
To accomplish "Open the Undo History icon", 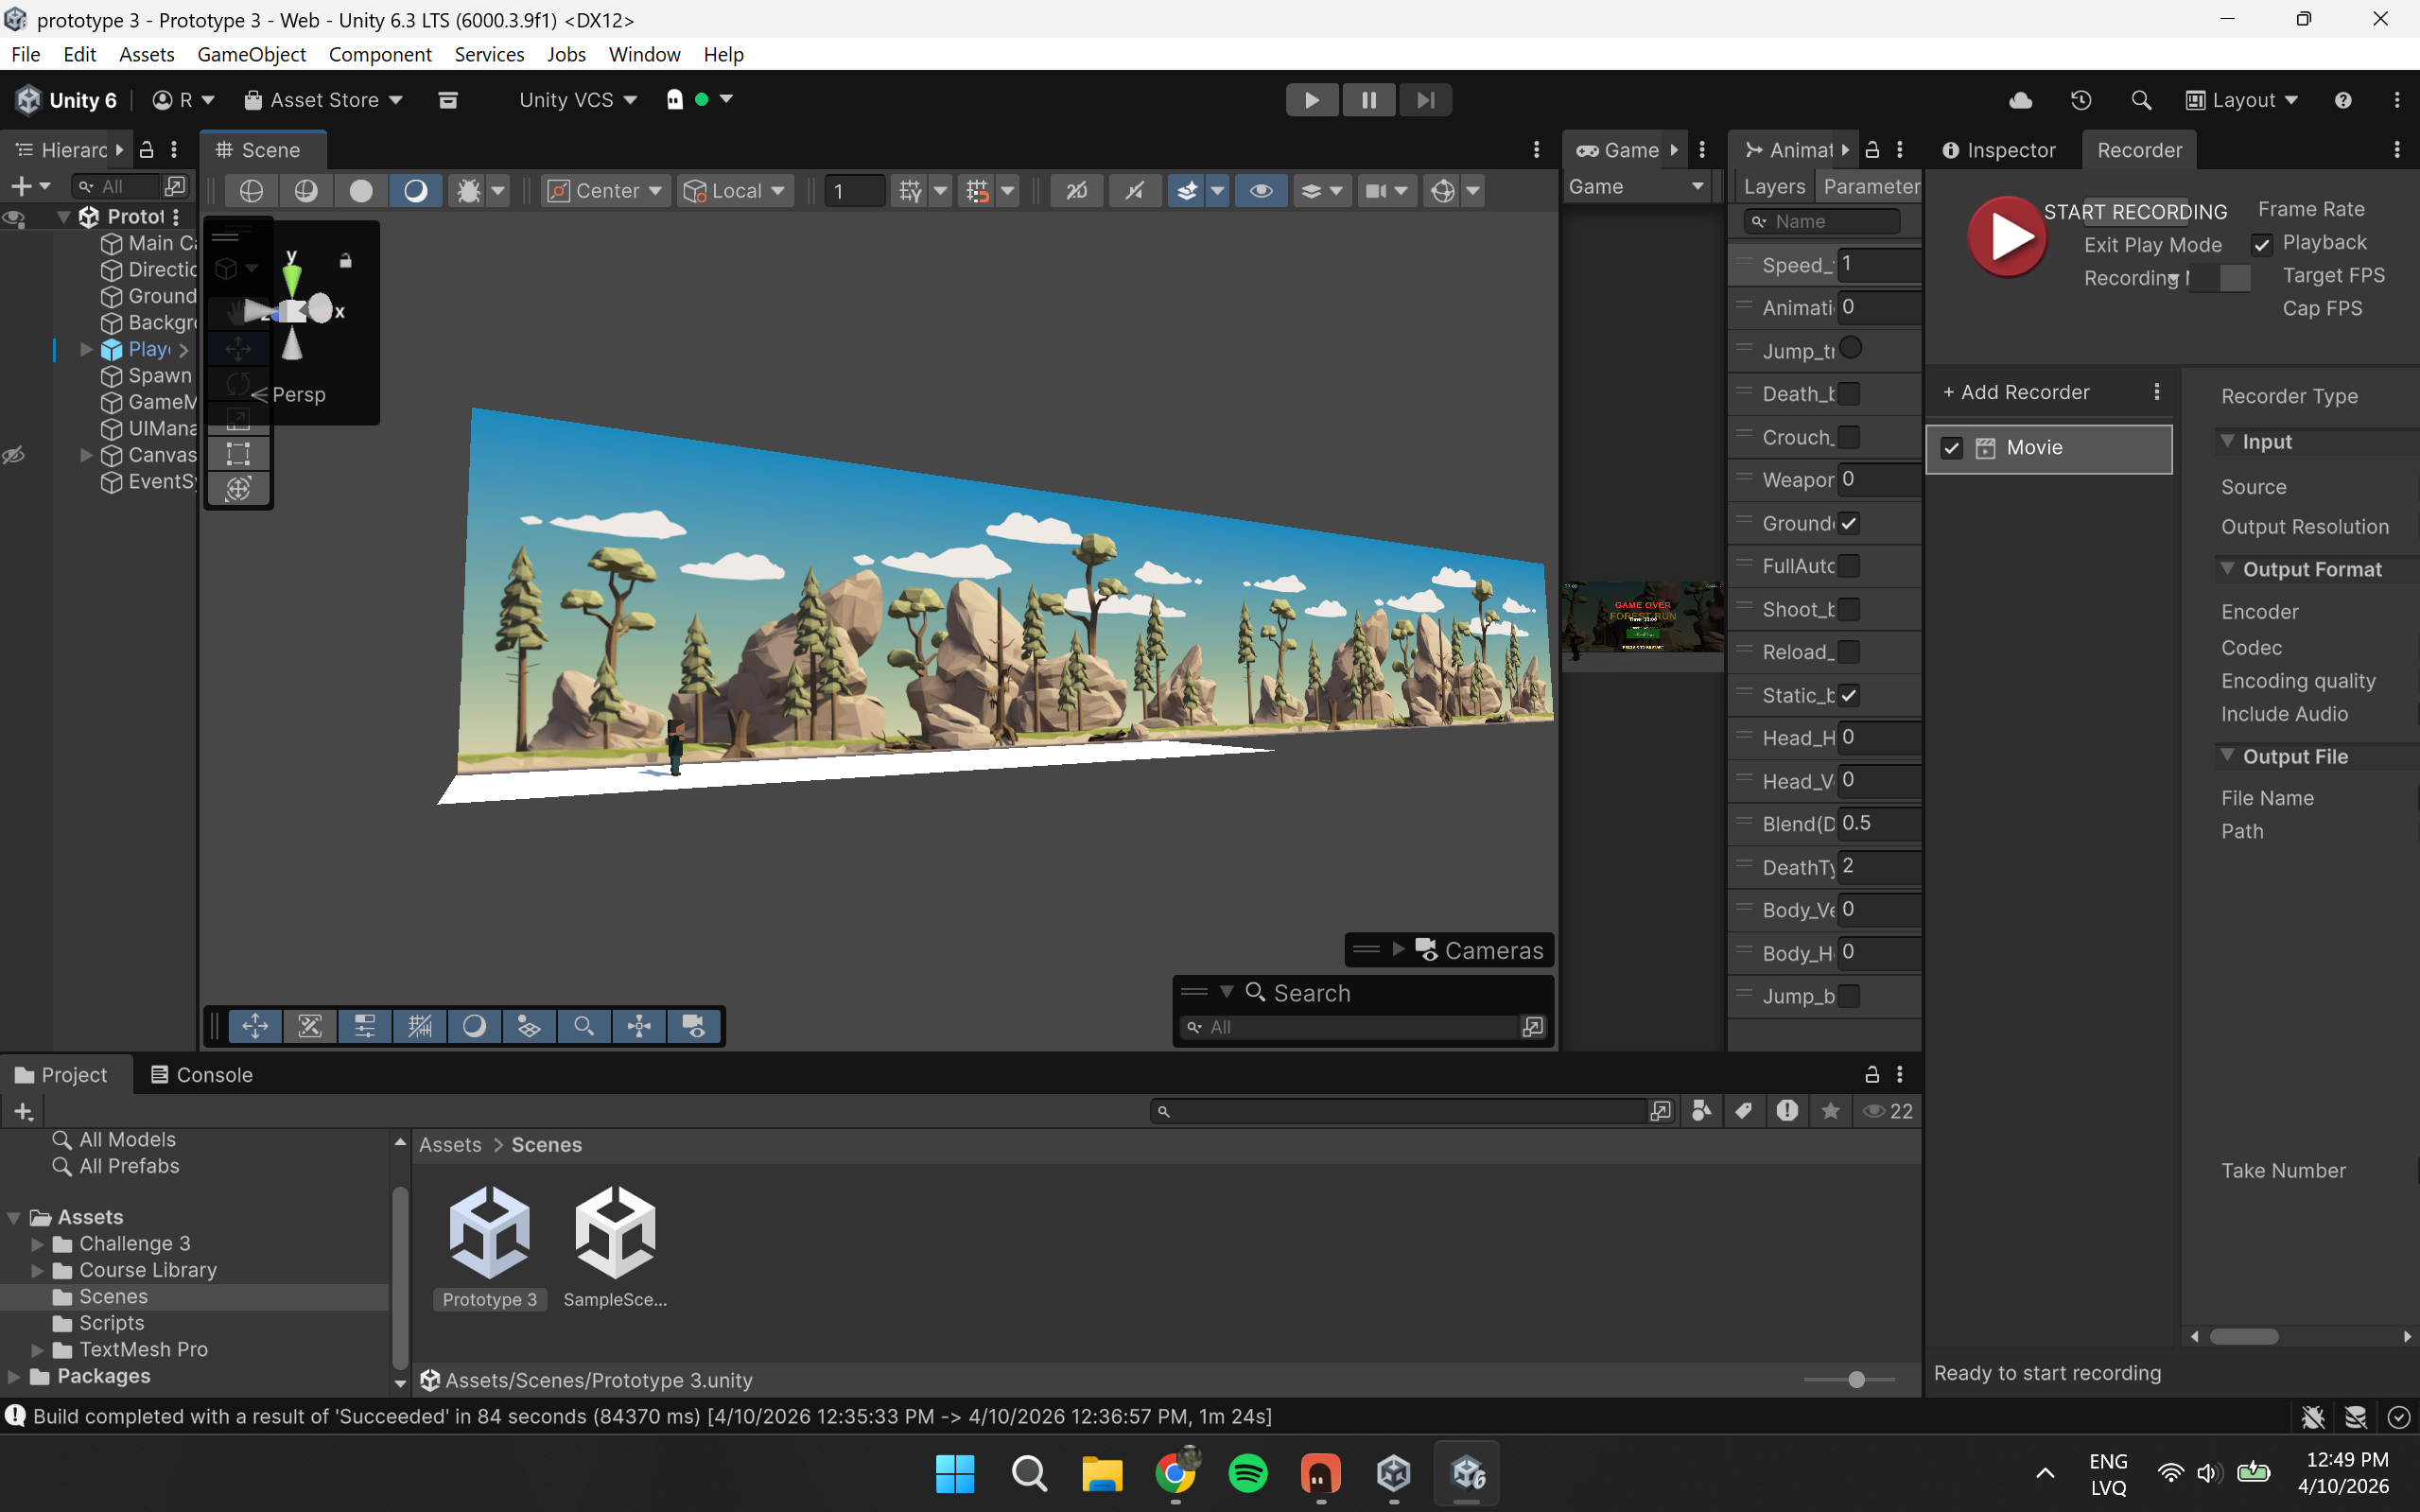I will coord(2080,100).
